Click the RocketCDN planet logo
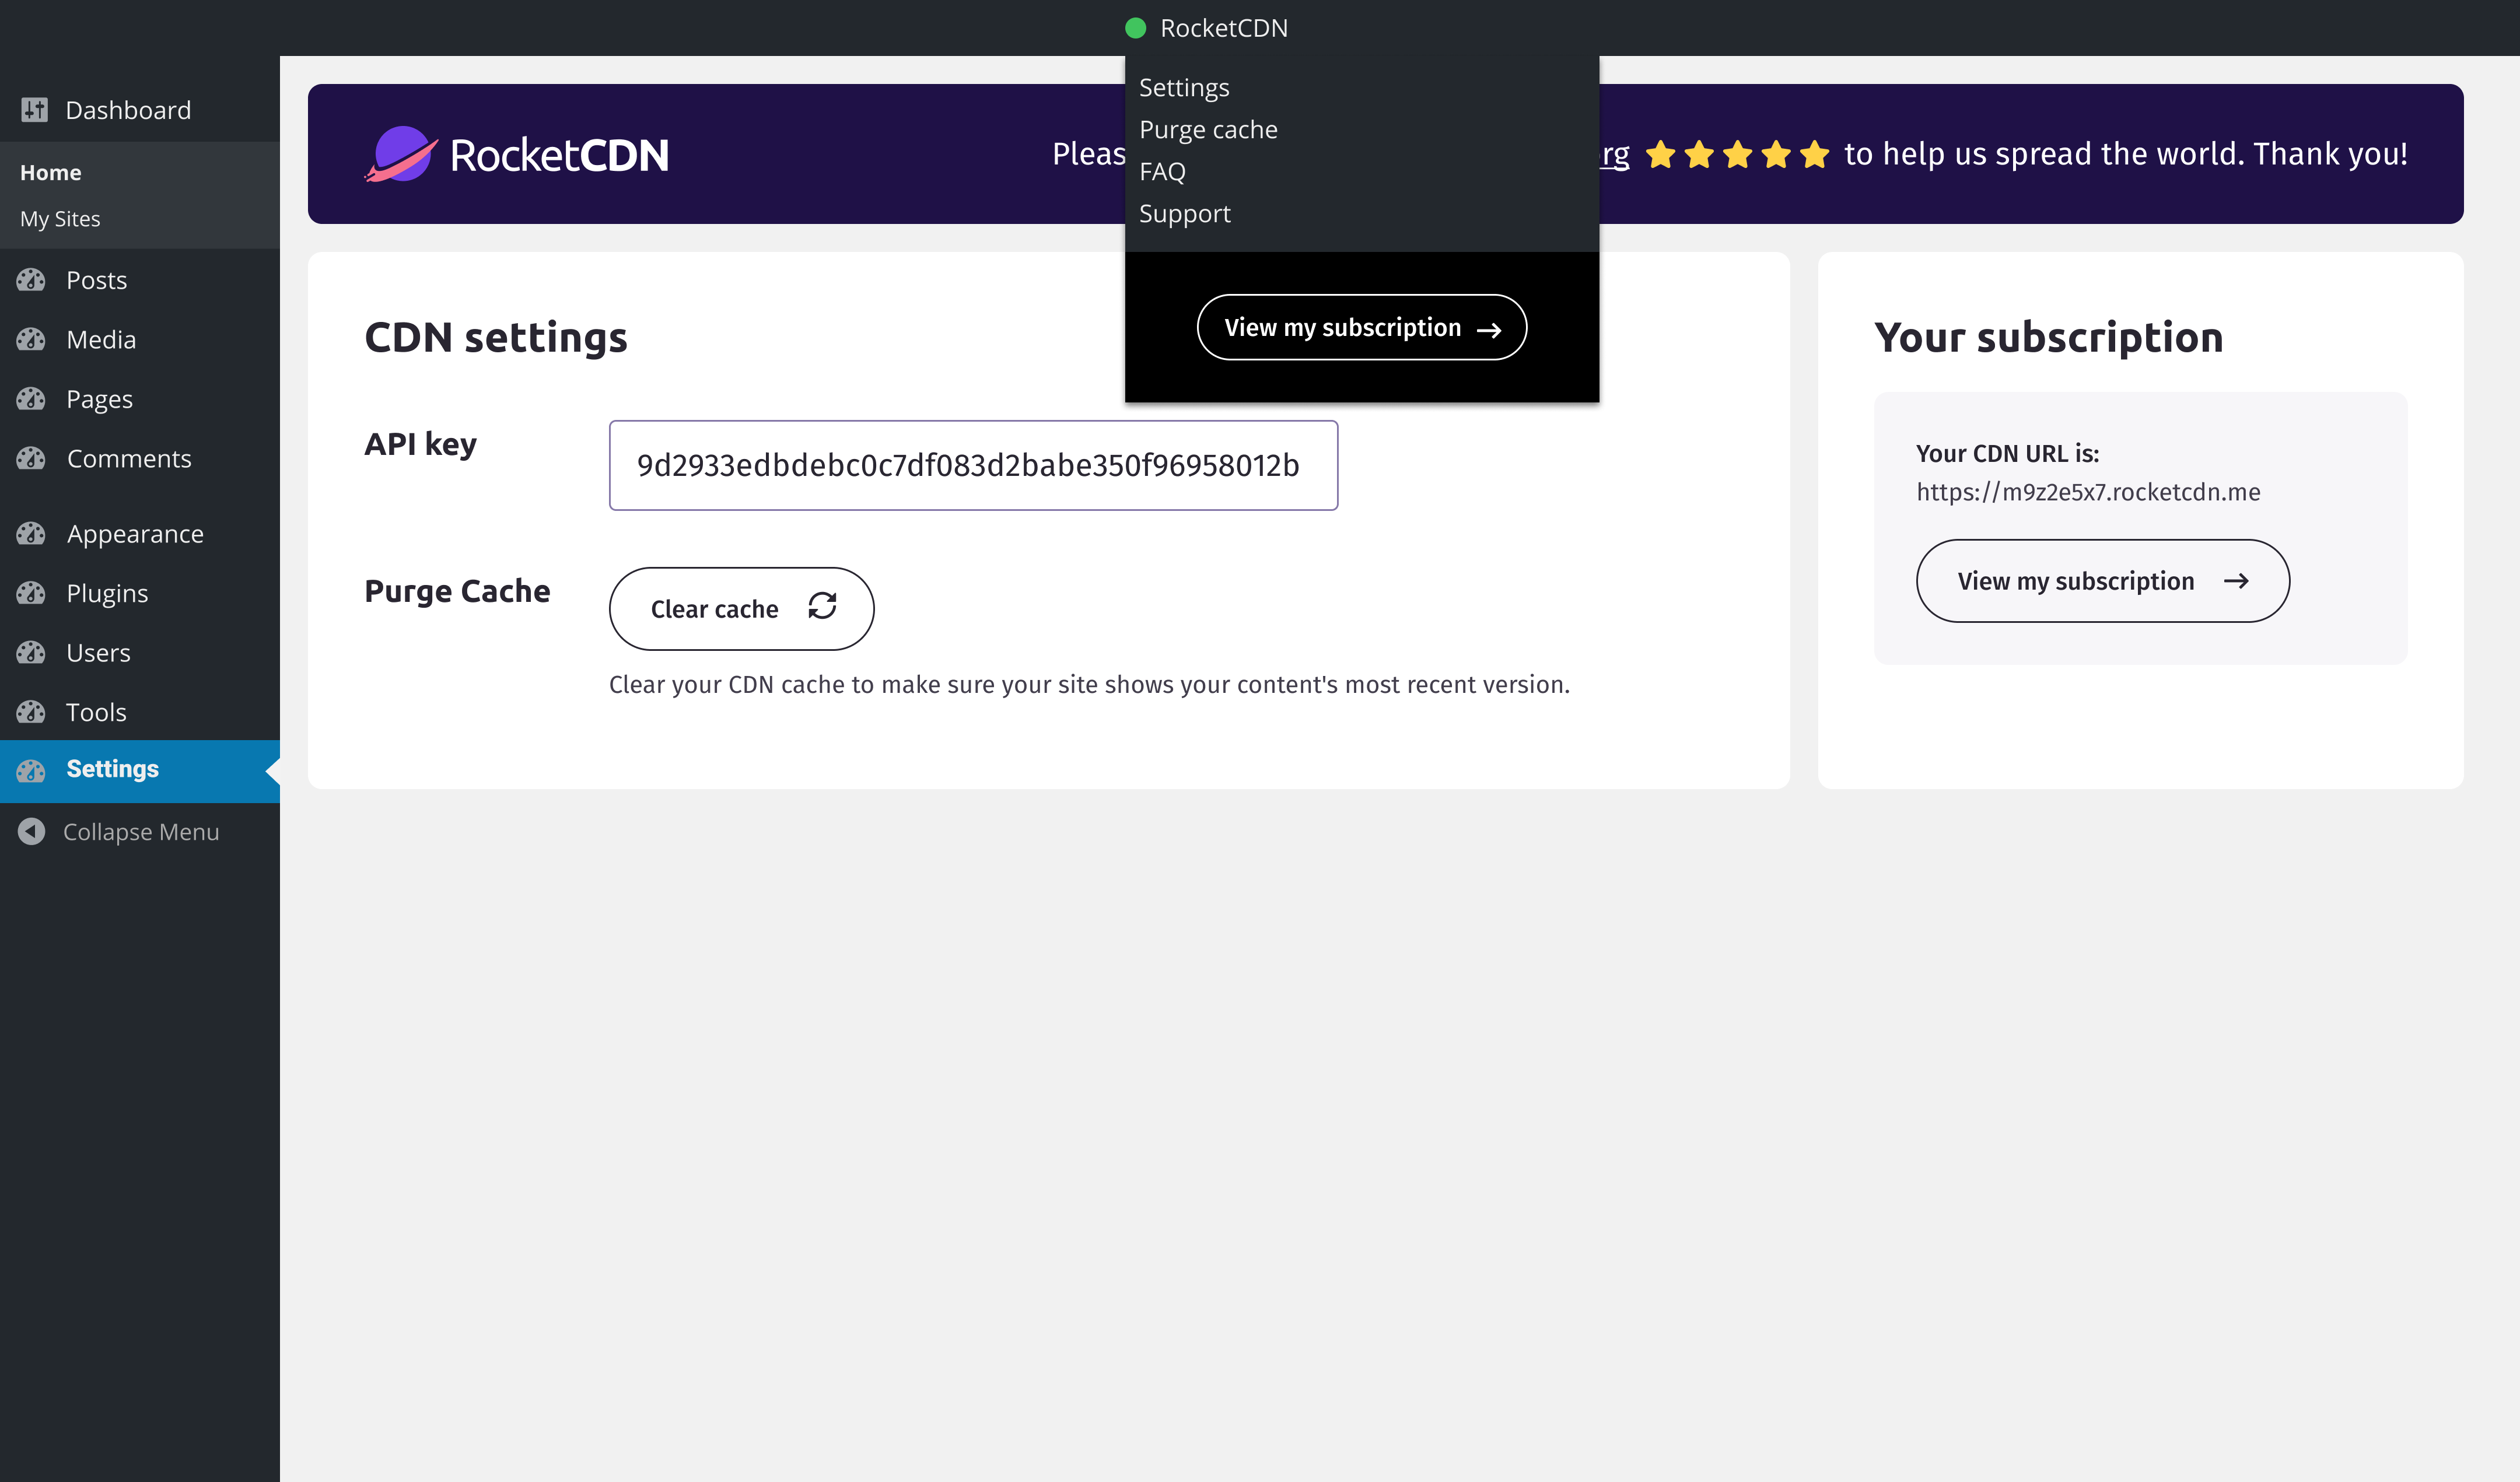The width and height of the screenshot is (2520, 1482). click(401, 155)
